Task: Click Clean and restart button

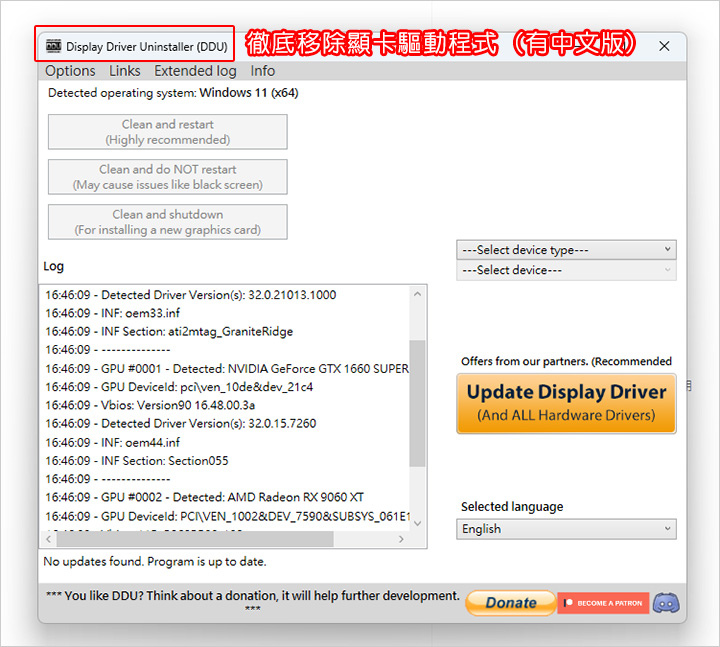Action: pyautogui.click(x=168, y=132)
